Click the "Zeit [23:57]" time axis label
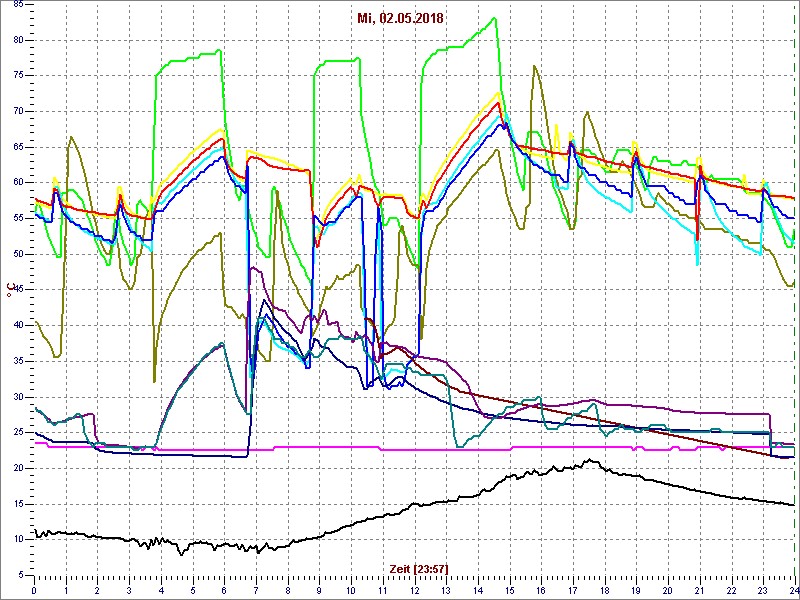 point(419,568)
